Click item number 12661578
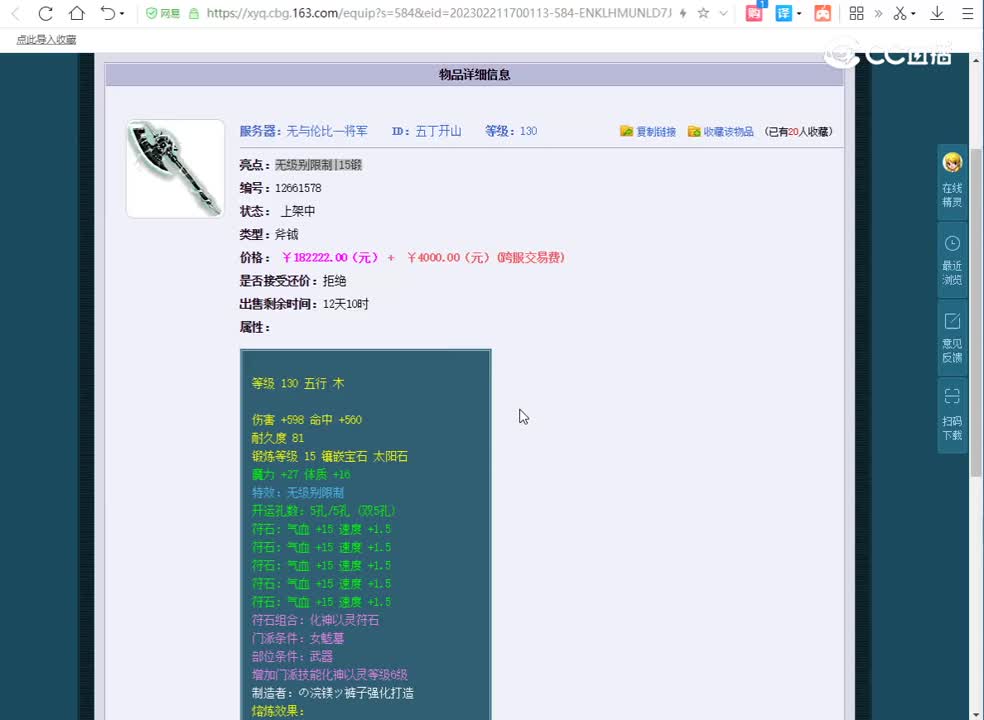This screenshot has width=984, height=720. (298, 188)
